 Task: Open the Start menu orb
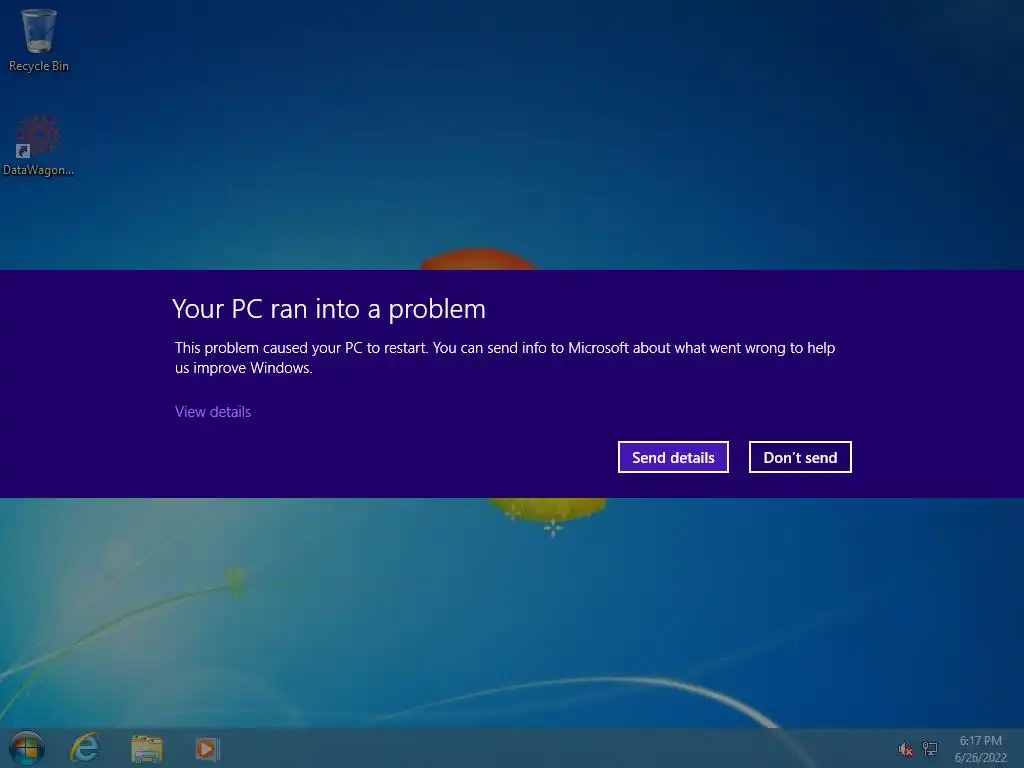pyautogui.click(x=27, y=748)
